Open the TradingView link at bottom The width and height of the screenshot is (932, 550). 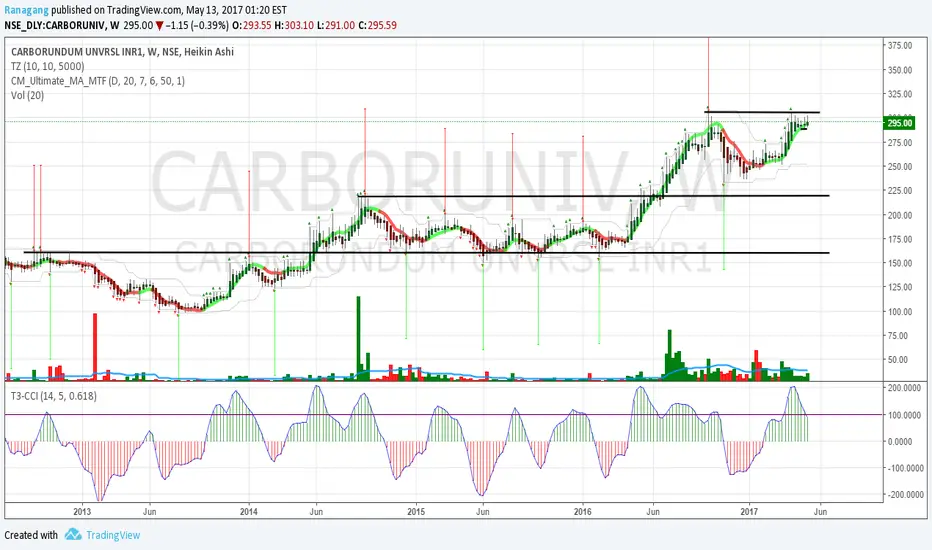click(113, 535)
